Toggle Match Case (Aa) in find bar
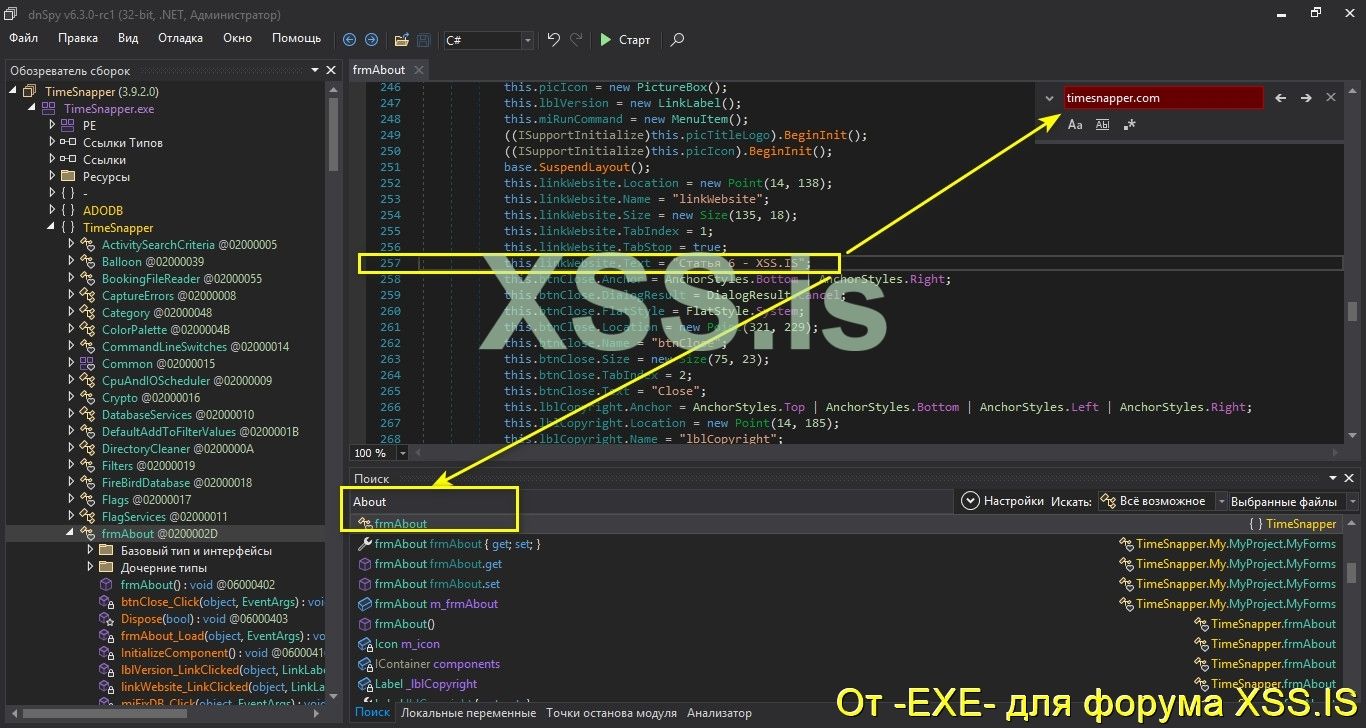This screenshot has height=728, width=1366. pos(1075,125)
